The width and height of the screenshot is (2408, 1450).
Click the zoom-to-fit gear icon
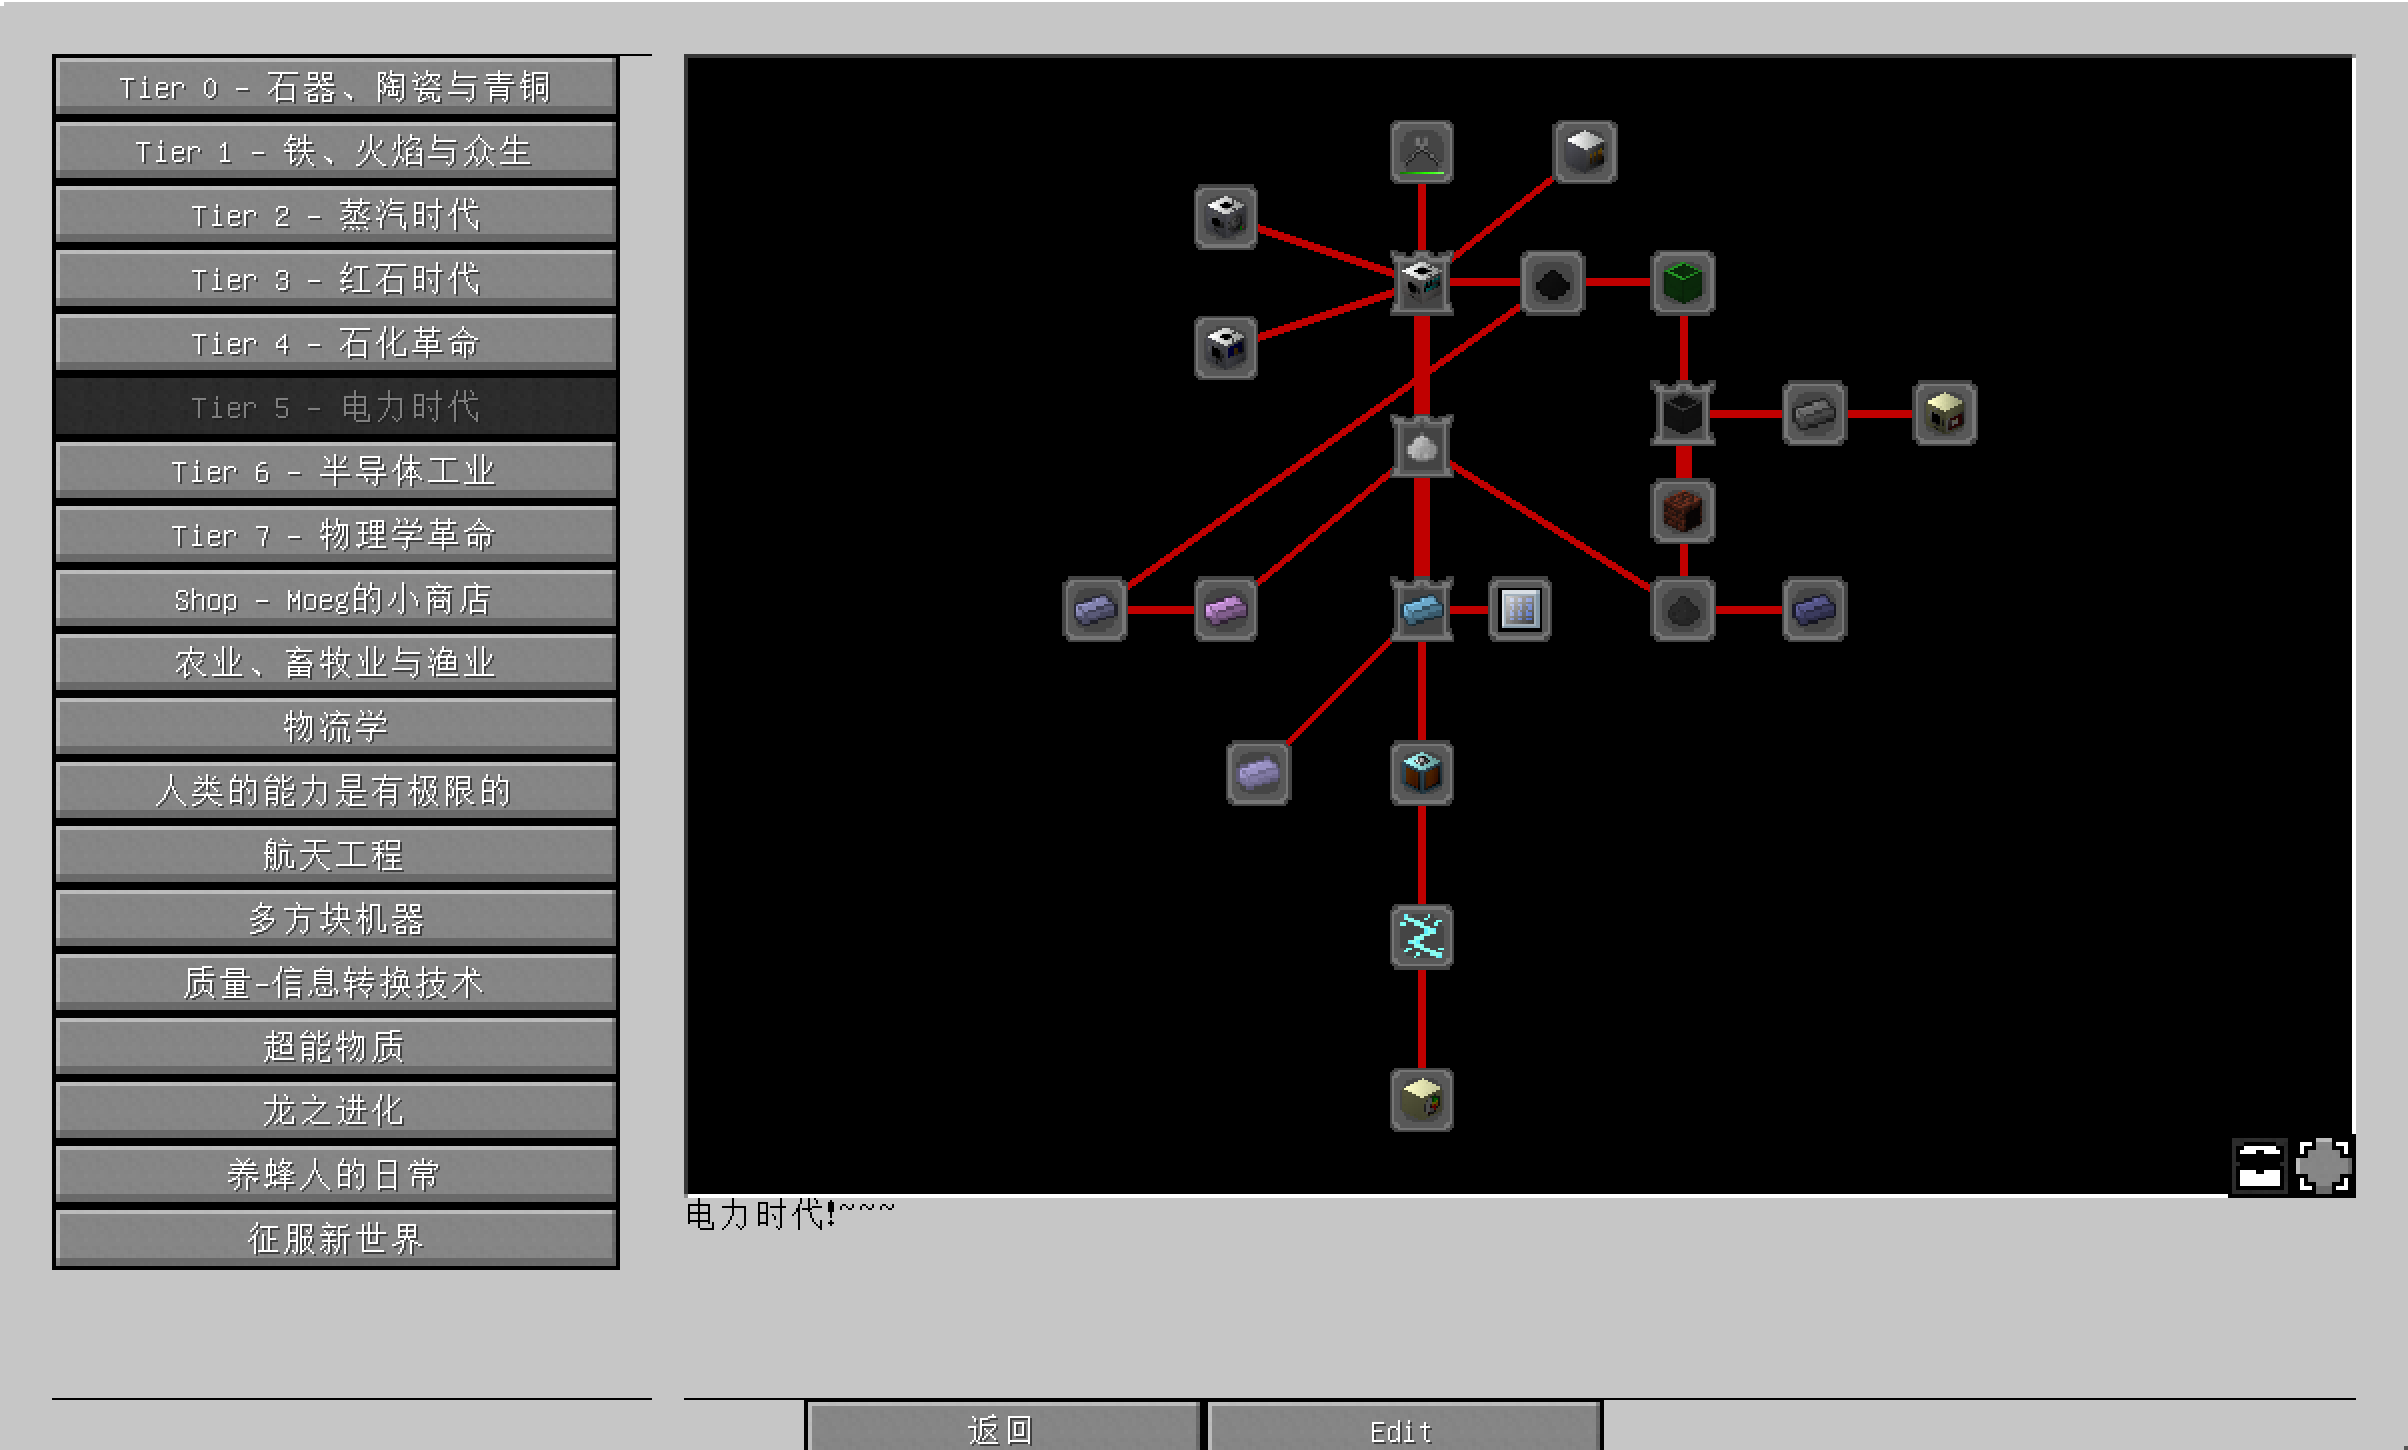coord(2323,1165)
